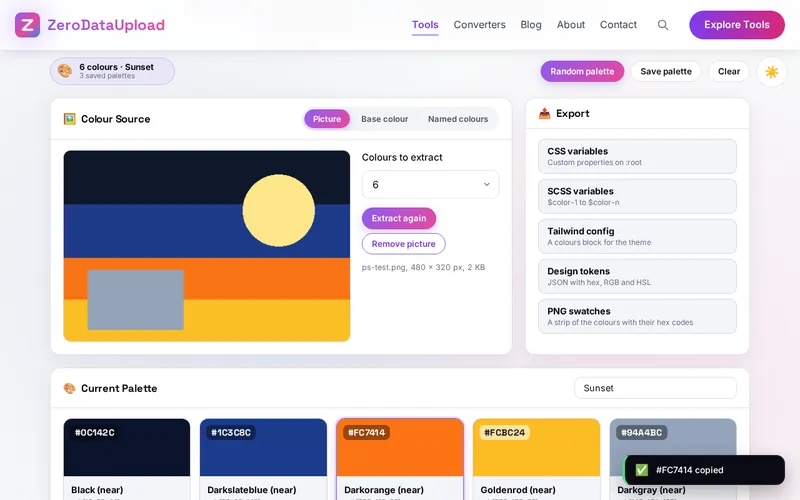Screen dimensions: 800x500
Task: Click the Explore Tools button
Action: click(737, 25)
